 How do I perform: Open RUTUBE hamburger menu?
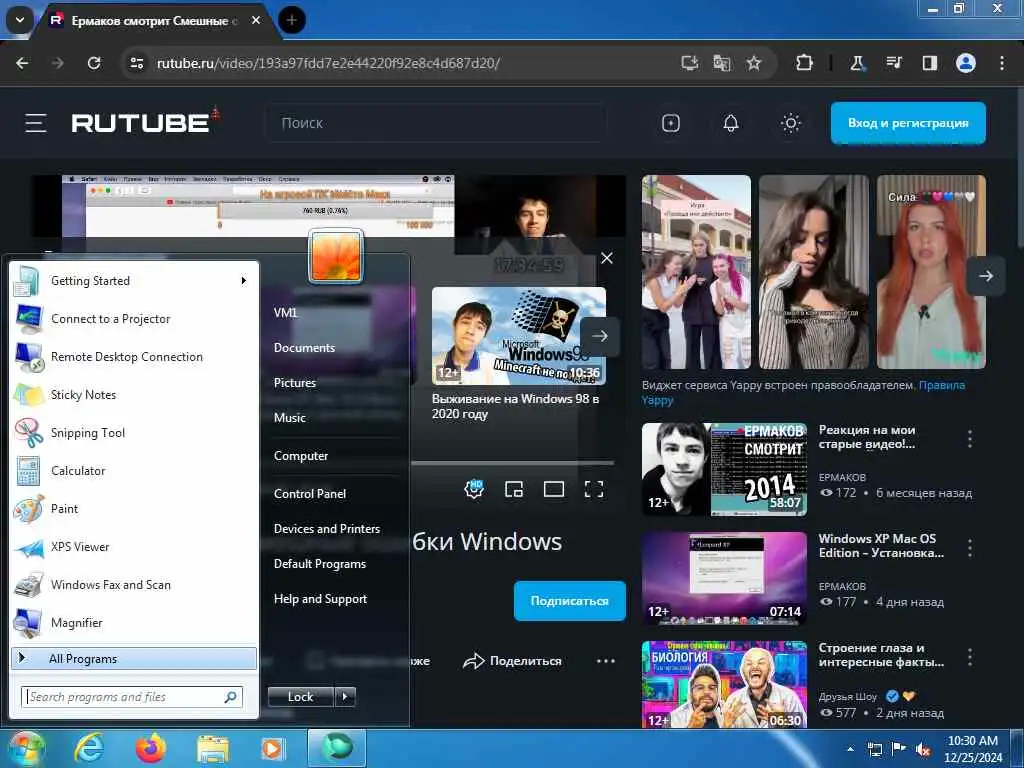(x=36, y=123)
